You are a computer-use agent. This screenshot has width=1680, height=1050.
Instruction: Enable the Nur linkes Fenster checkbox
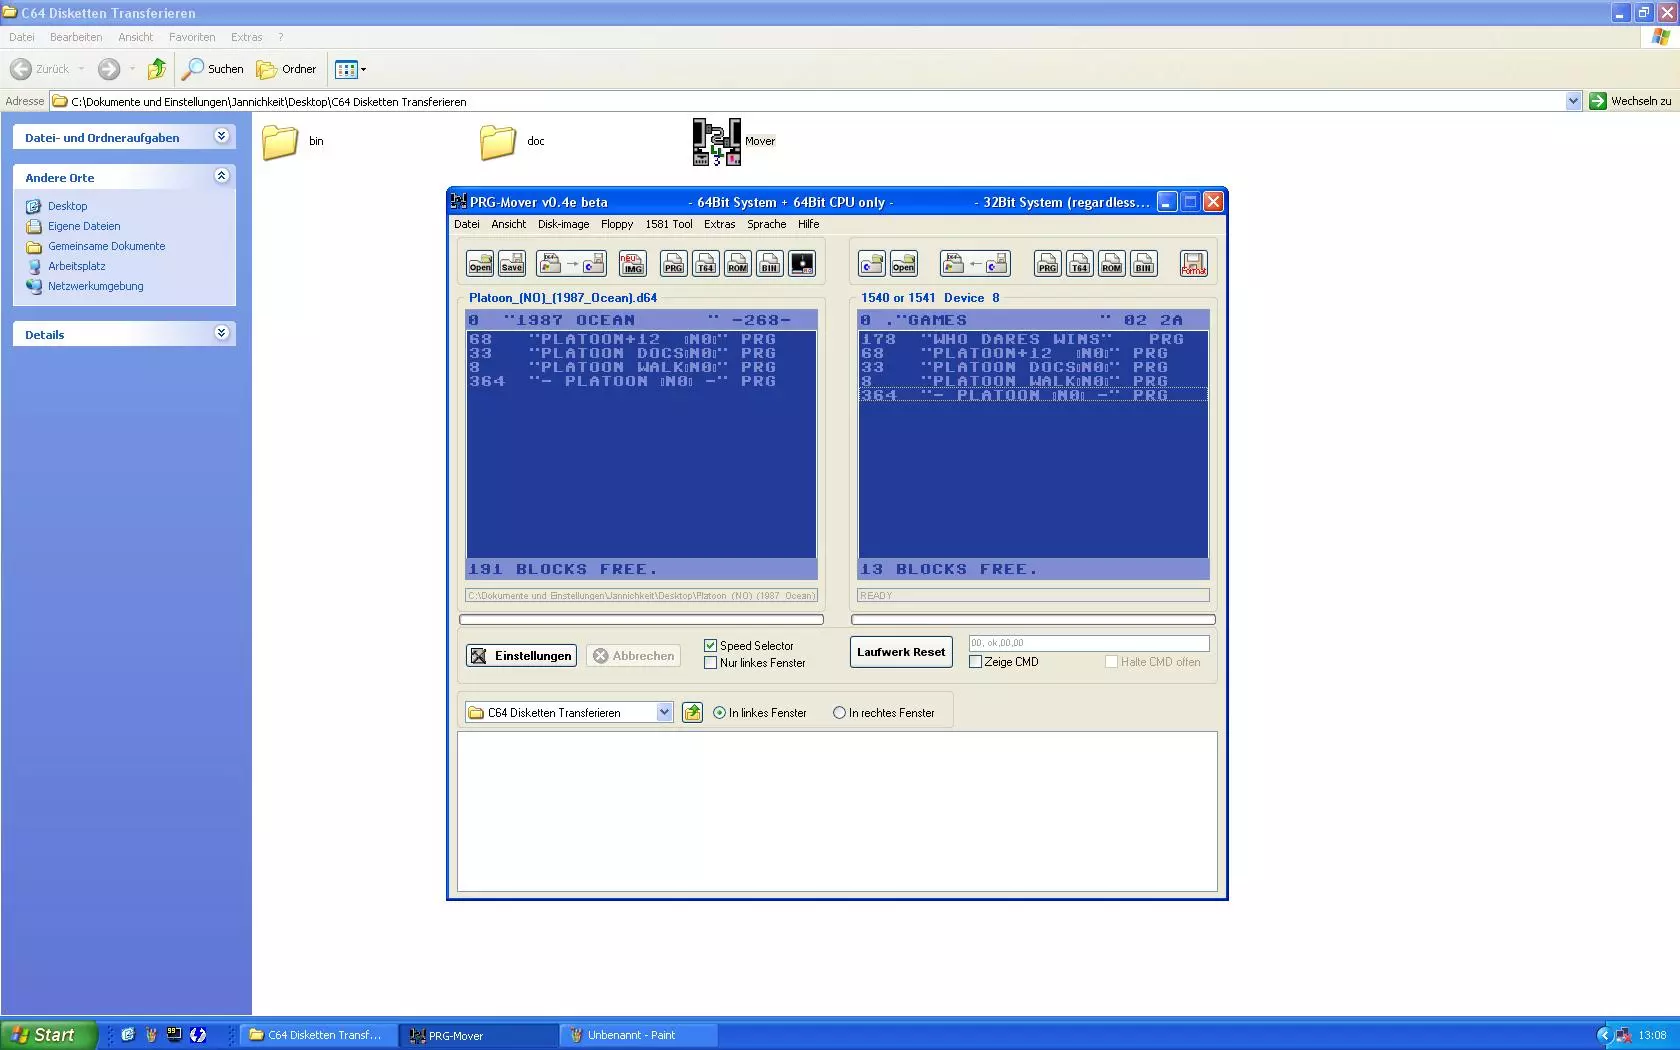710,663
